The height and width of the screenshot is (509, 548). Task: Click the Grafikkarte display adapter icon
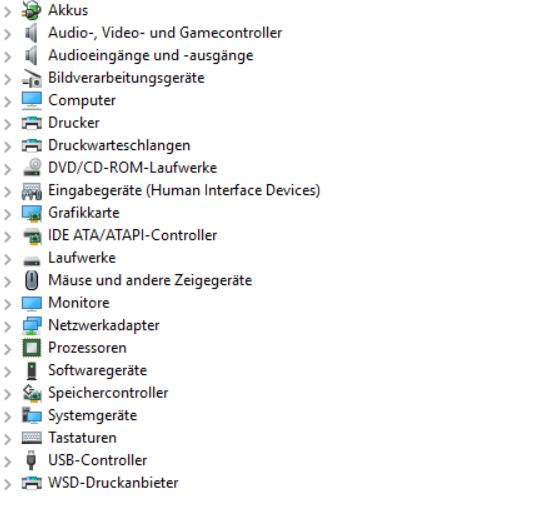coord(31,213)
